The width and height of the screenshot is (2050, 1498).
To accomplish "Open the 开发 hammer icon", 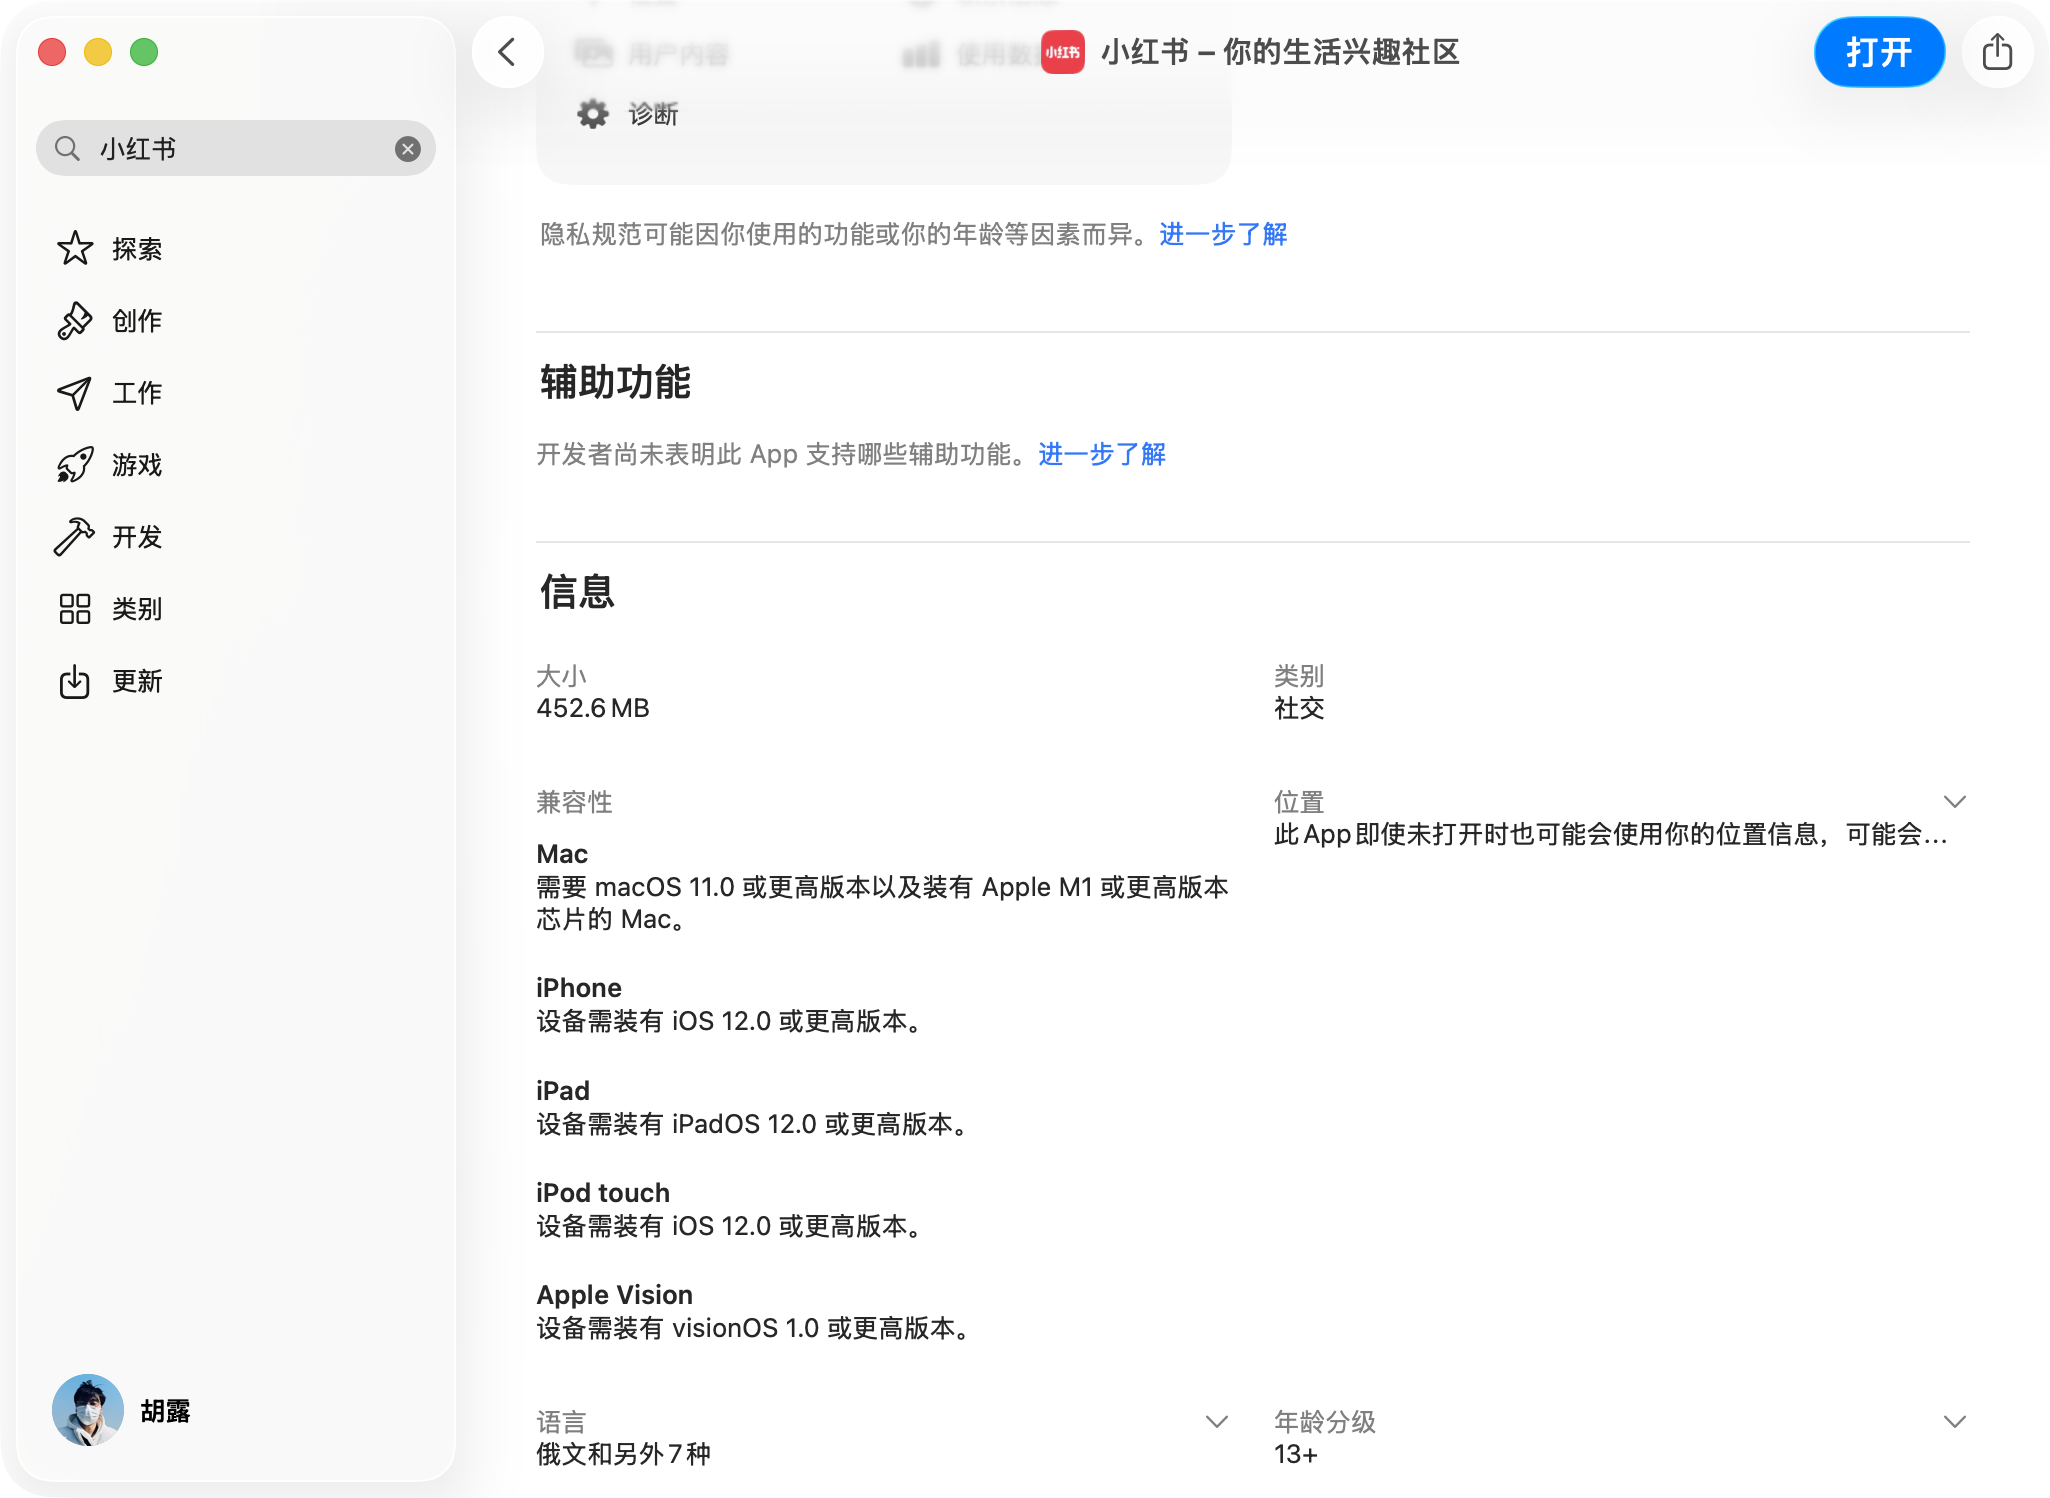I will tap(75, 537).
